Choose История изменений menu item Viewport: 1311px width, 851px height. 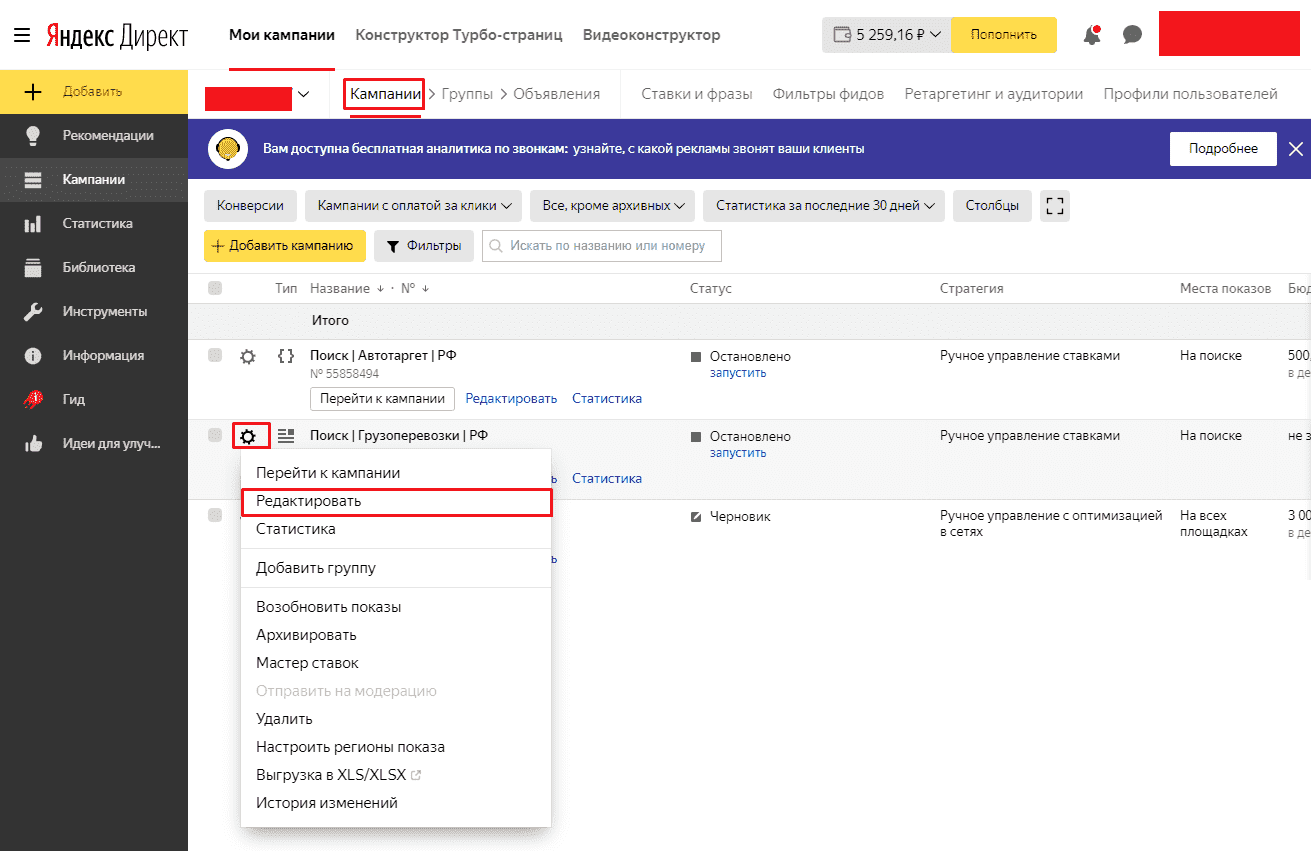[x=396, y=803]
